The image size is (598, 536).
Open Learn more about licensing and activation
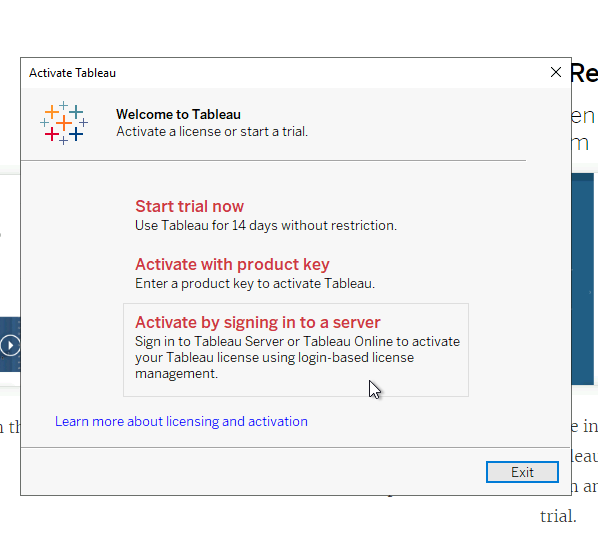pos(181,421)
